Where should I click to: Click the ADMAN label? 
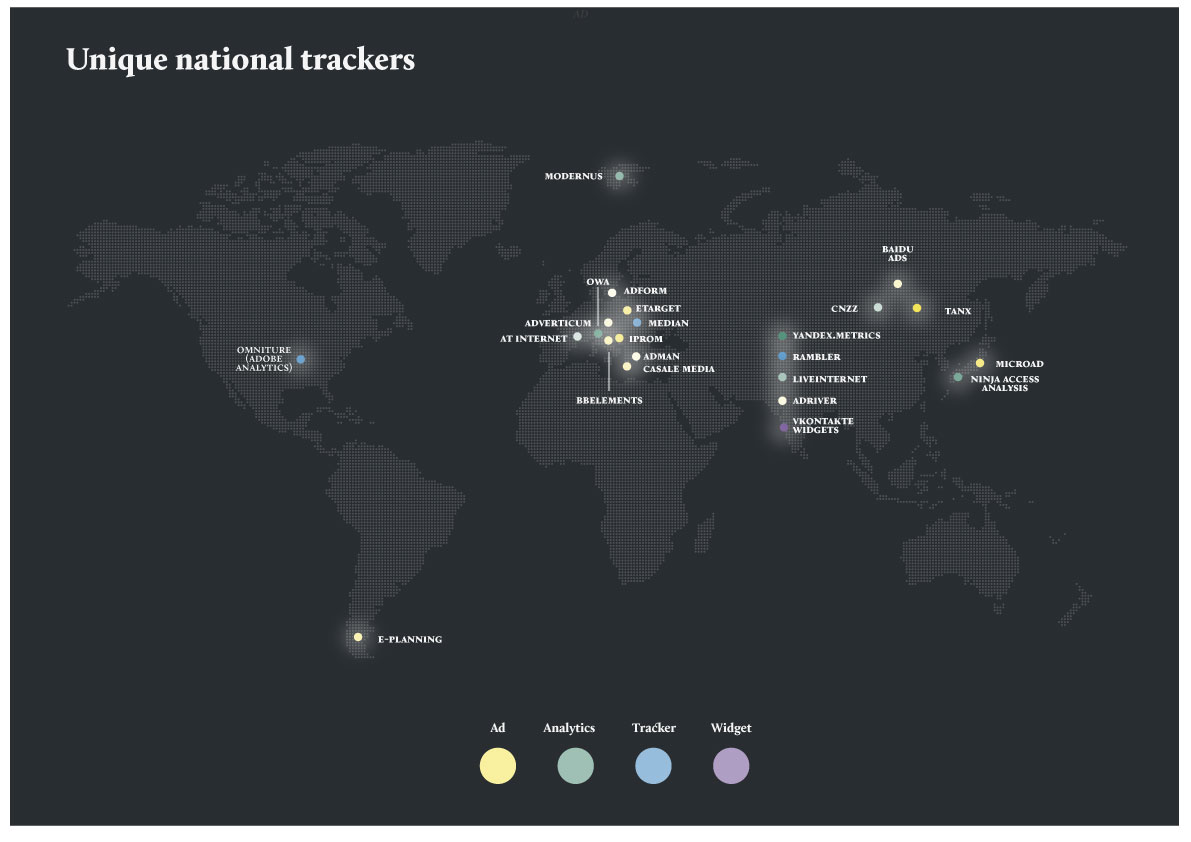click(662, 356)
